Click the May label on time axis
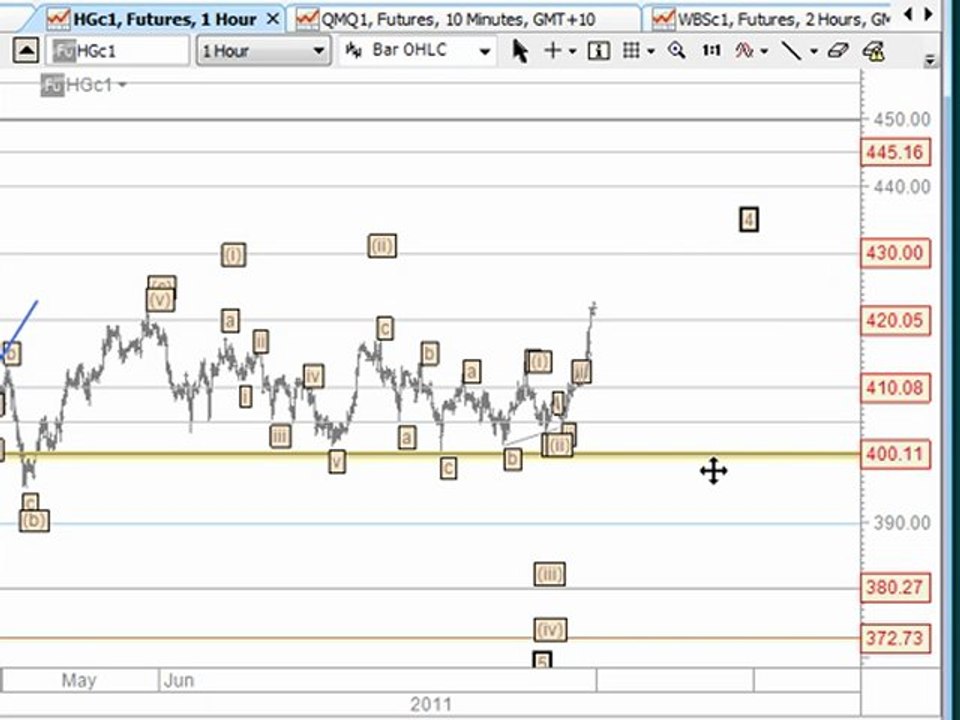The width and height of the screenshot is (960, 720). pyautogui.click(x=79, y=681)
